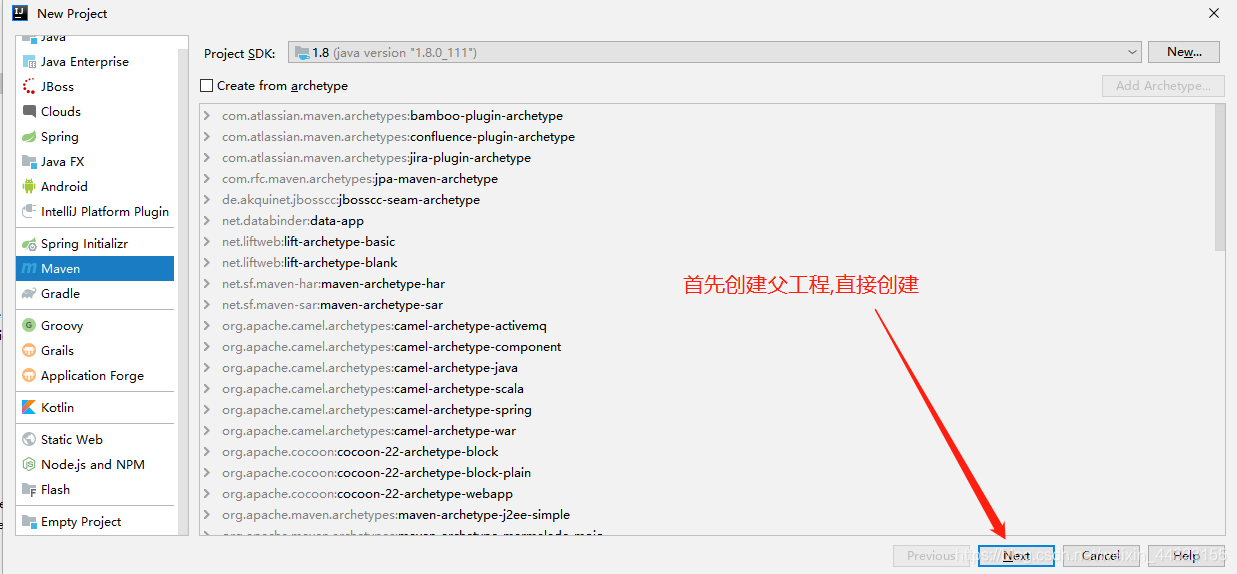Expand maven-archetype-har entry
Screen dimensions: 1237x574
click(207, 284)
